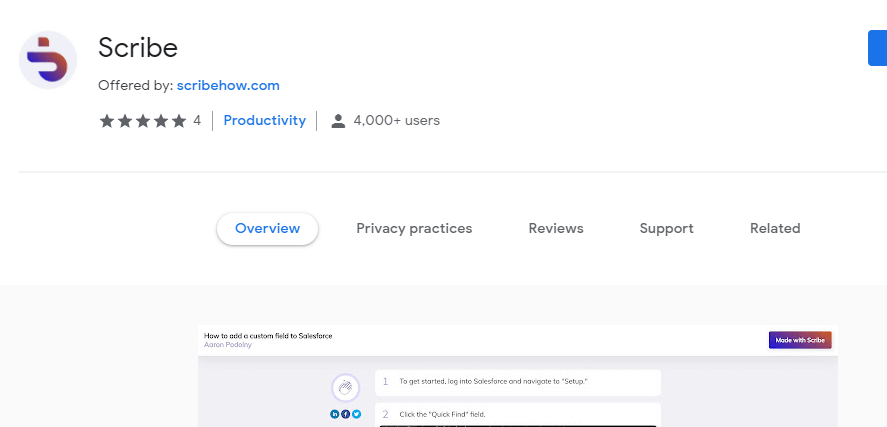Click the LinkedIn share icon
Image resolution: width=887 pixels, height=427 pixels.
pos(334,414)
